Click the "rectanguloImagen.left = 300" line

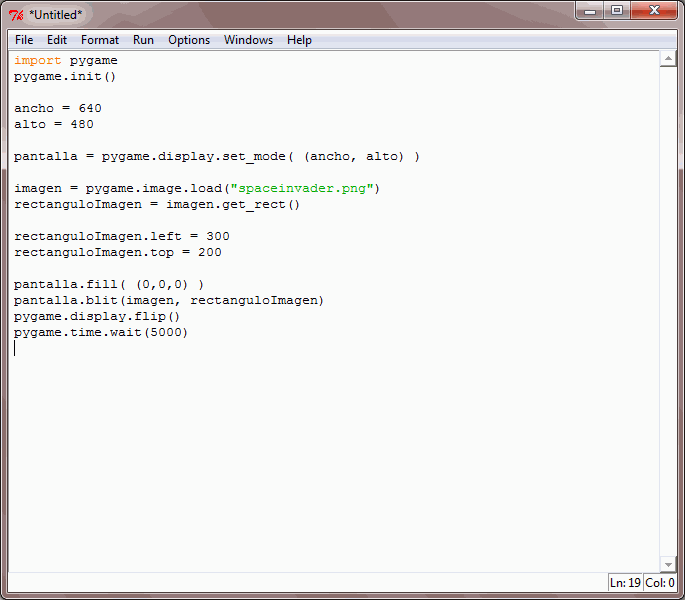(x=122, y=236)
